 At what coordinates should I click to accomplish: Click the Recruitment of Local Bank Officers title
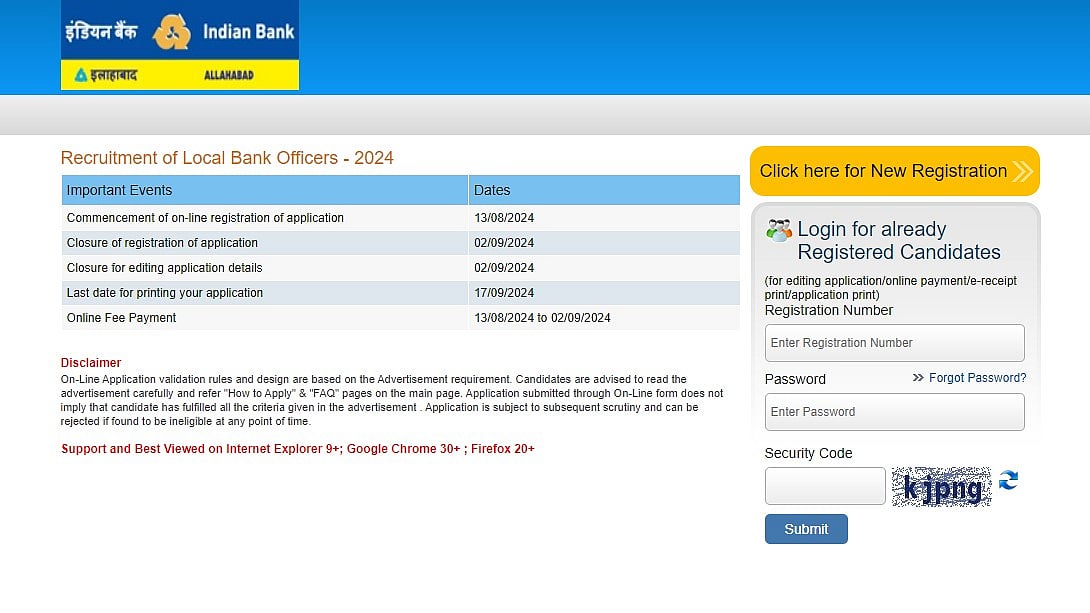tap(227, 158)
